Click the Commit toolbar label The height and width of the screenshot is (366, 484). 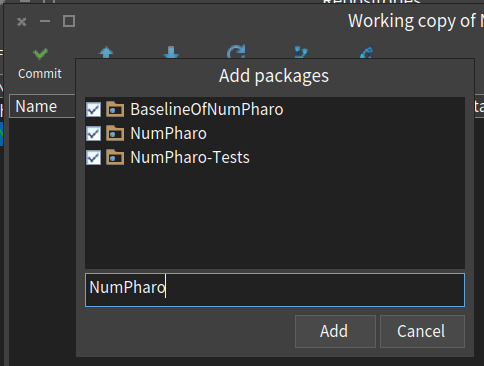click(x=40, y=74)
